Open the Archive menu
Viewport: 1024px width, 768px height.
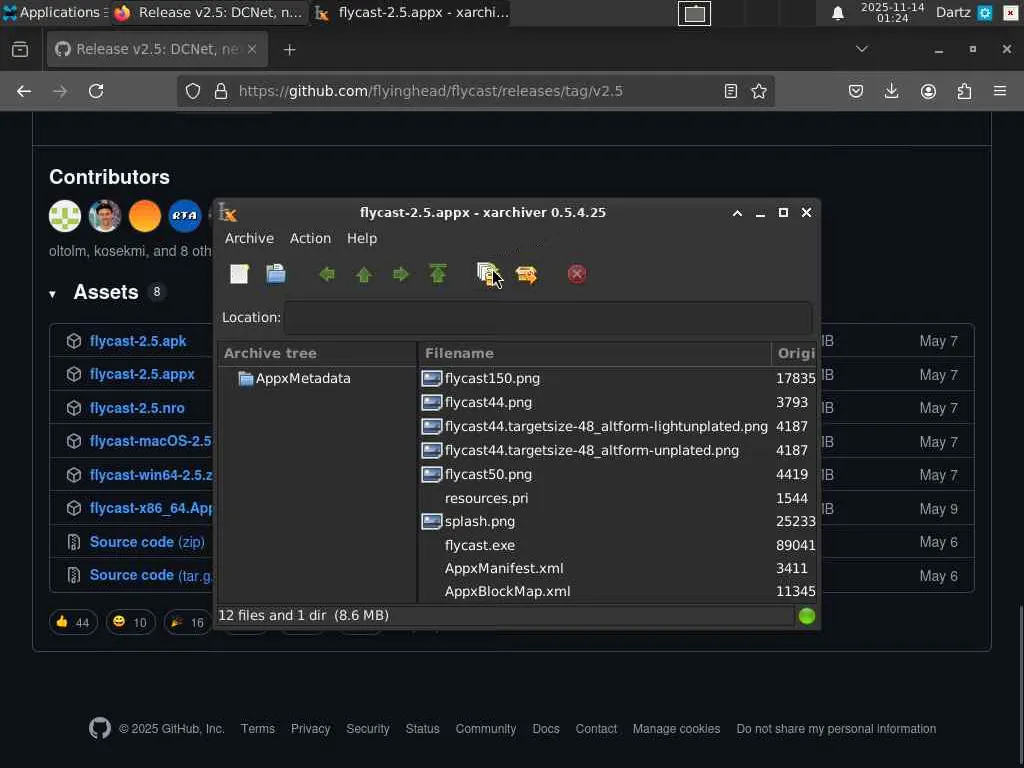point(249,238)
